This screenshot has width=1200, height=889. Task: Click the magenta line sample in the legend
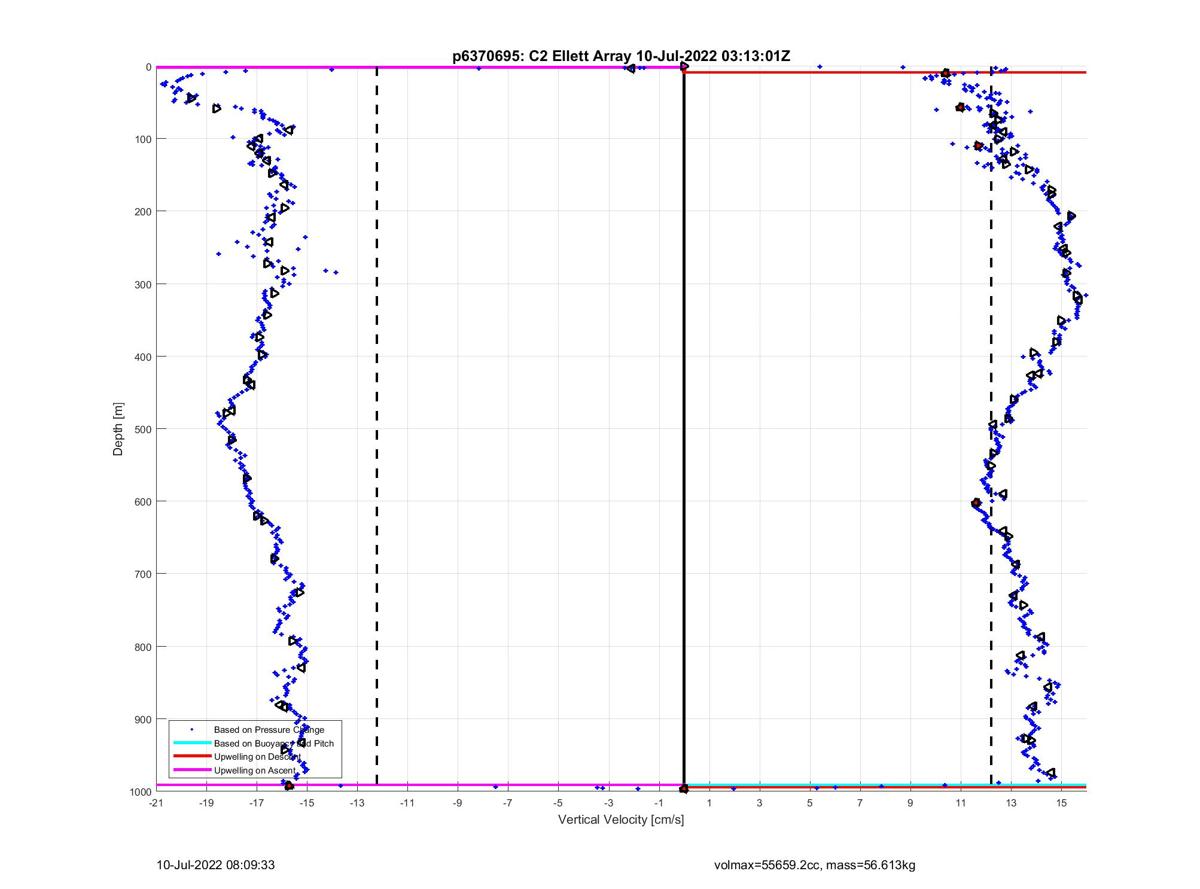(191, 771)
